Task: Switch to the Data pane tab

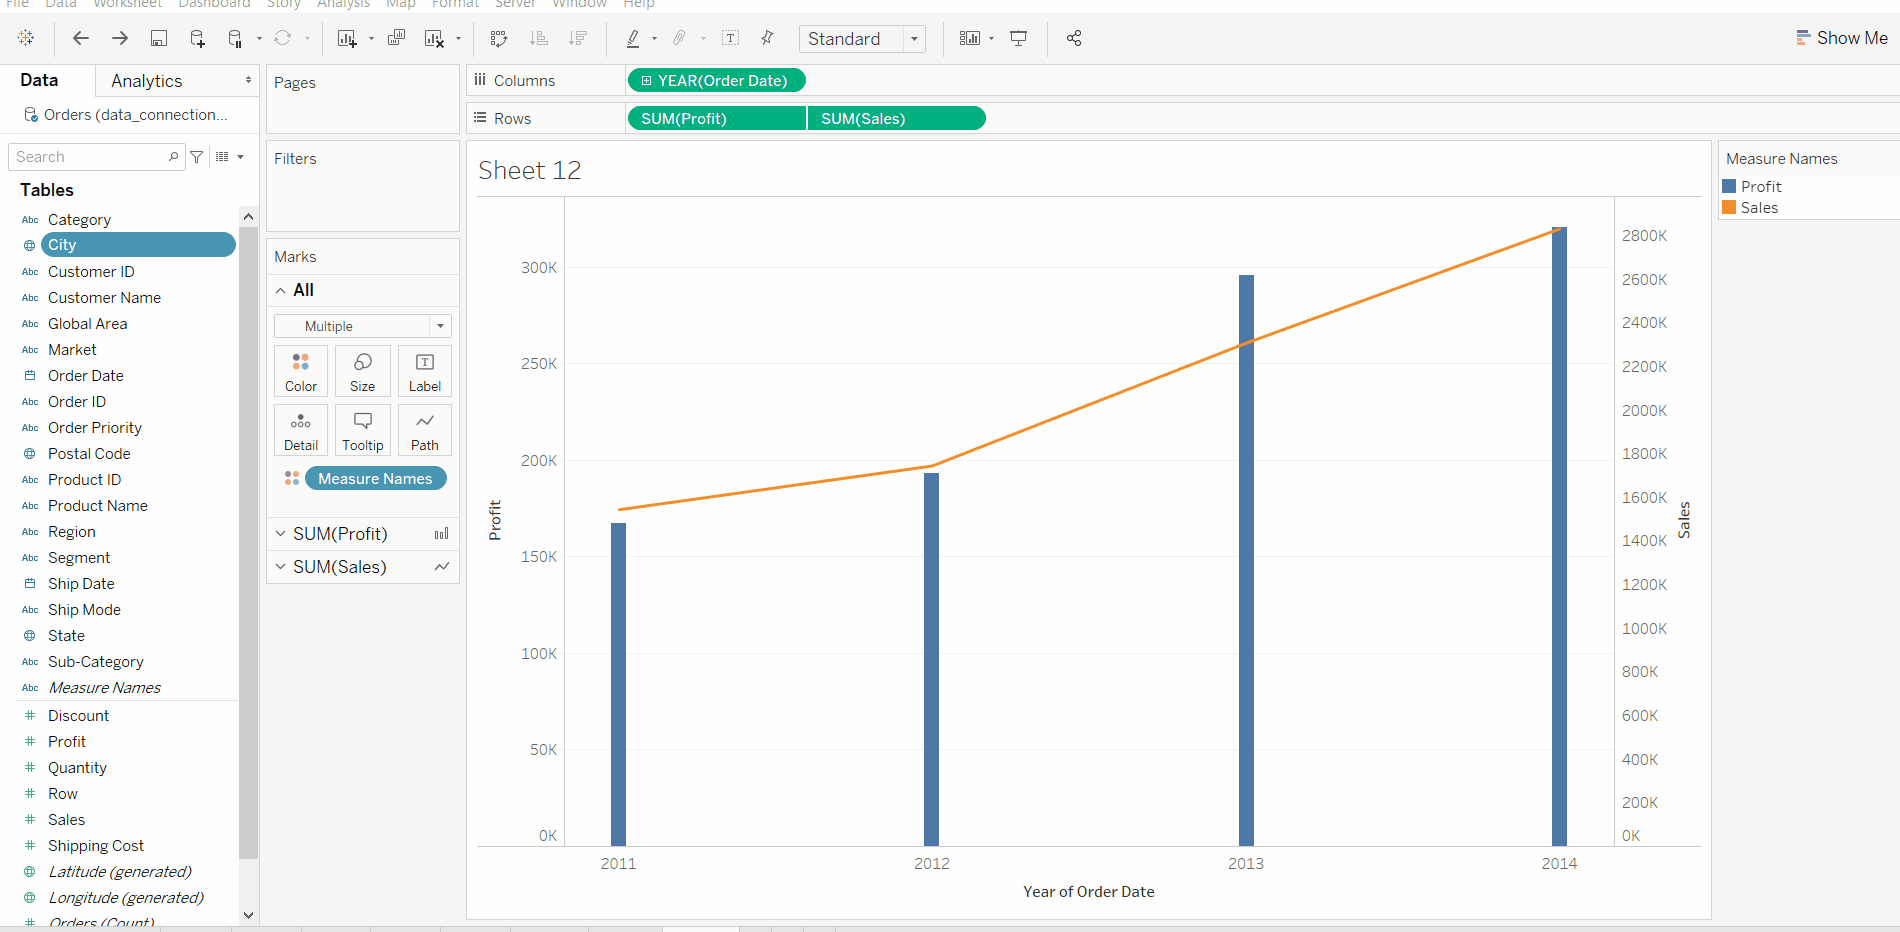Action: coord(39,80)
